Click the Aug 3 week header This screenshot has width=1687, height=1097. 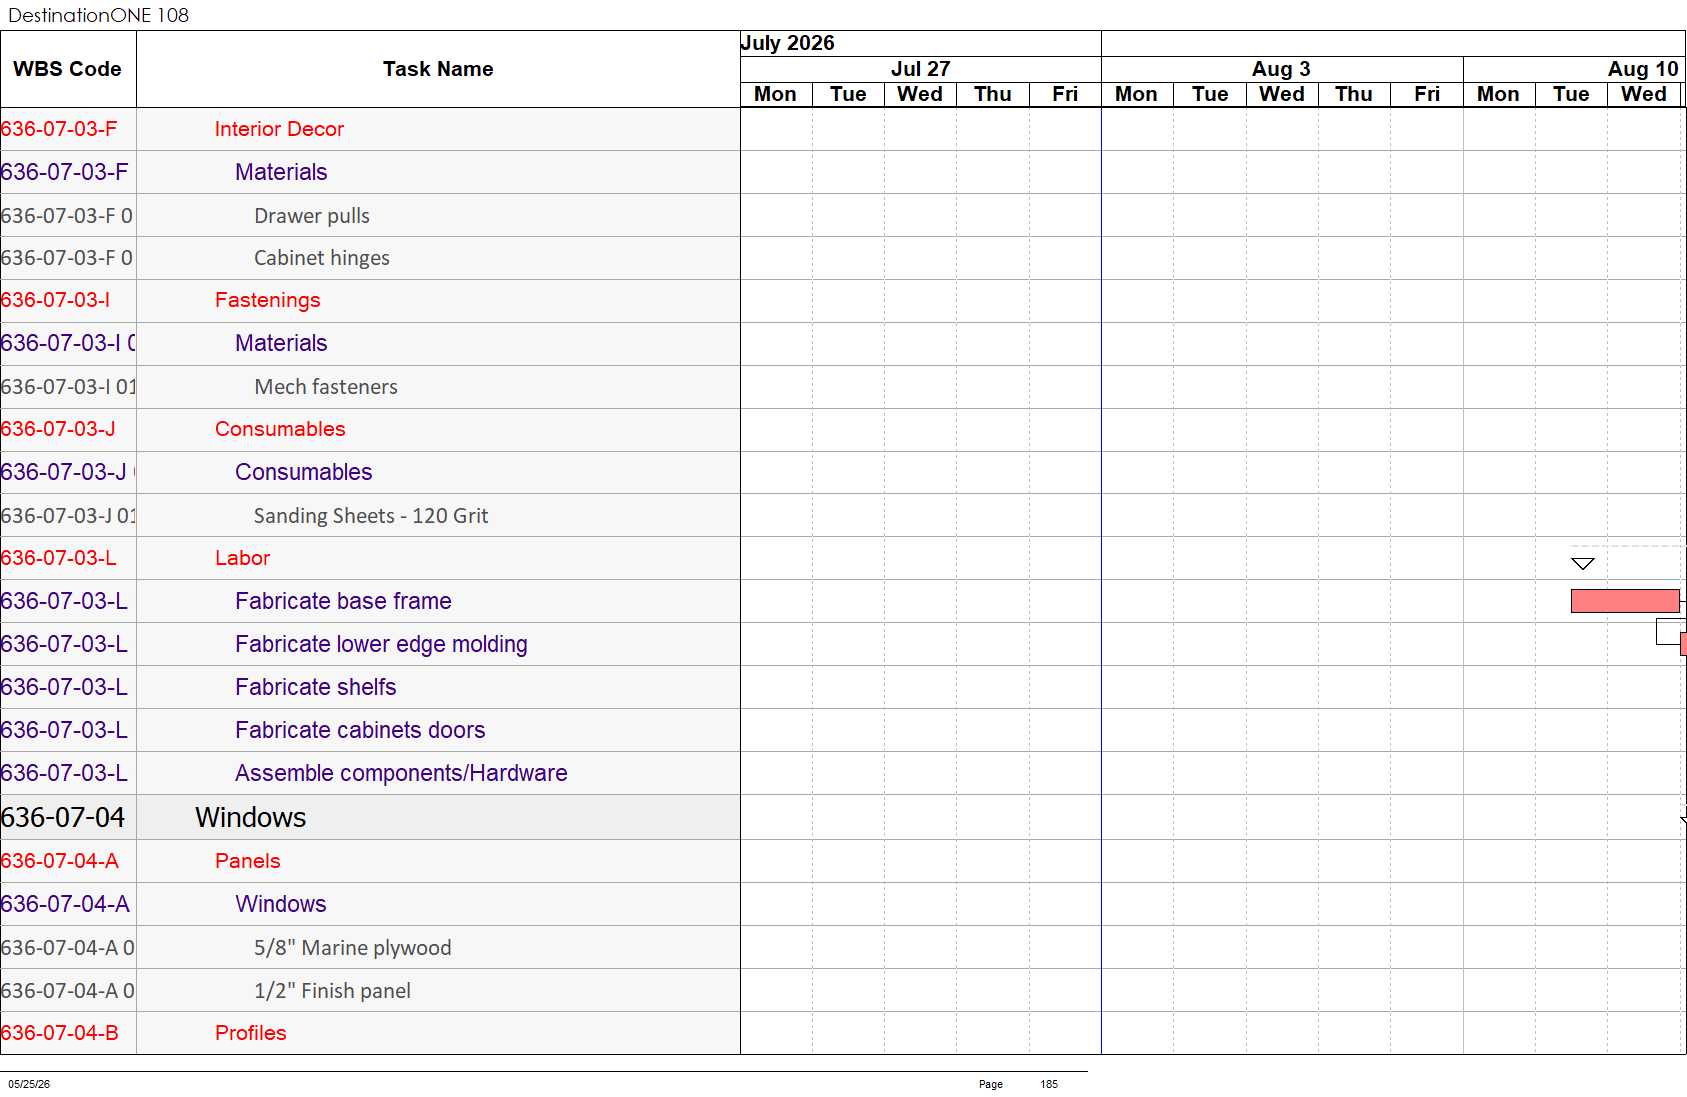pos(1282,69)
